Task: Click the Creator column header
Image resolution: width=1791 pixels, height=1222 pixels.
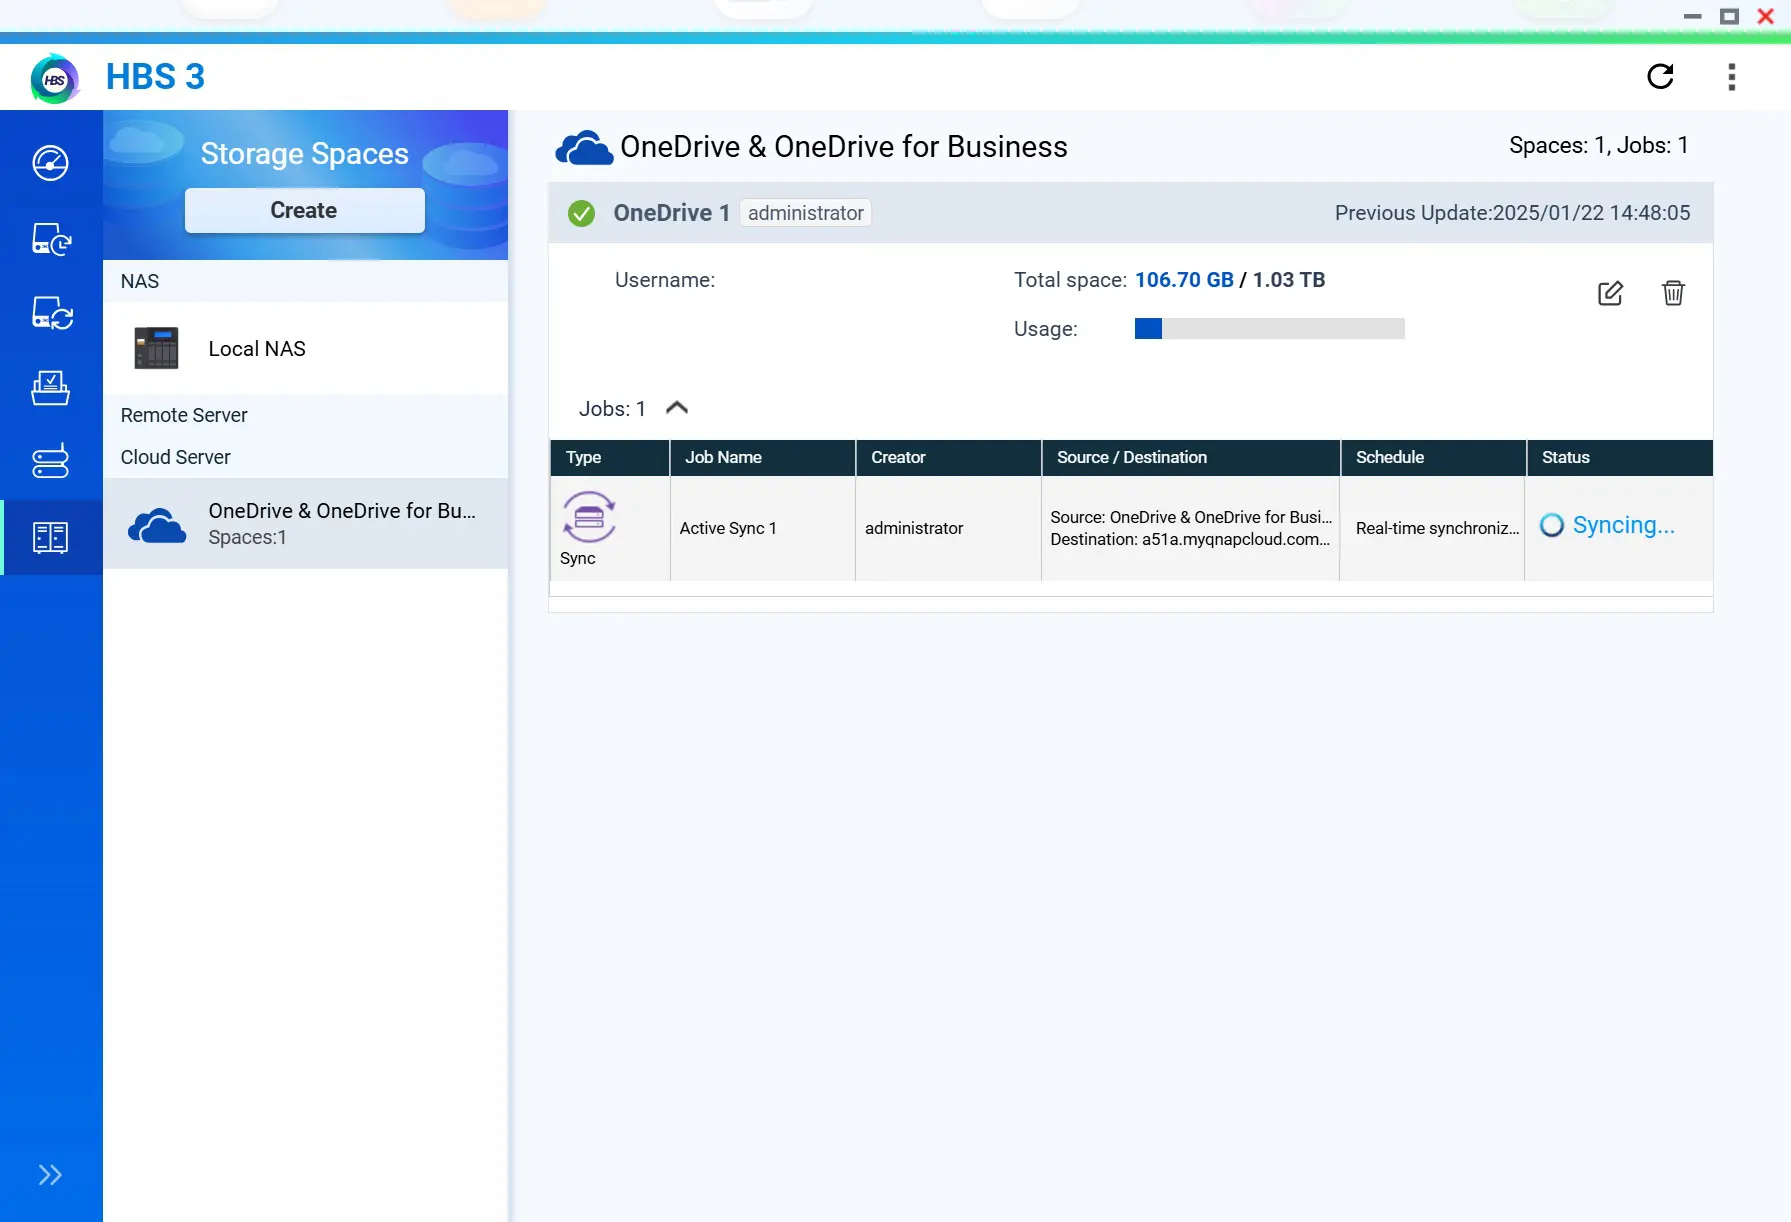Action: click(949, 458)
